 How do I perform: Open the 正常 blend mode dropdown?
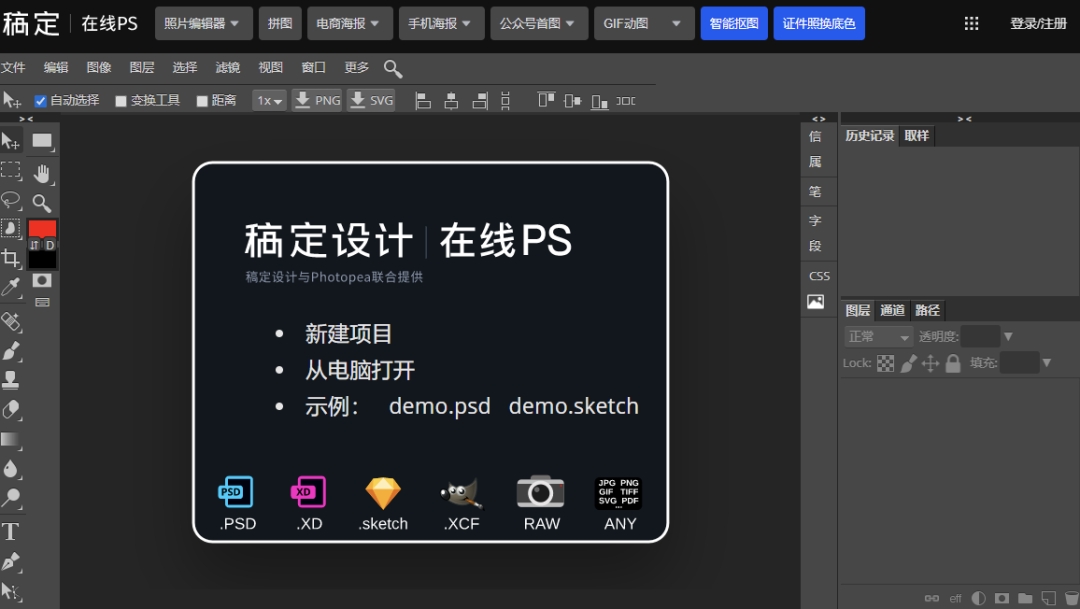click(x=878, y=337)
